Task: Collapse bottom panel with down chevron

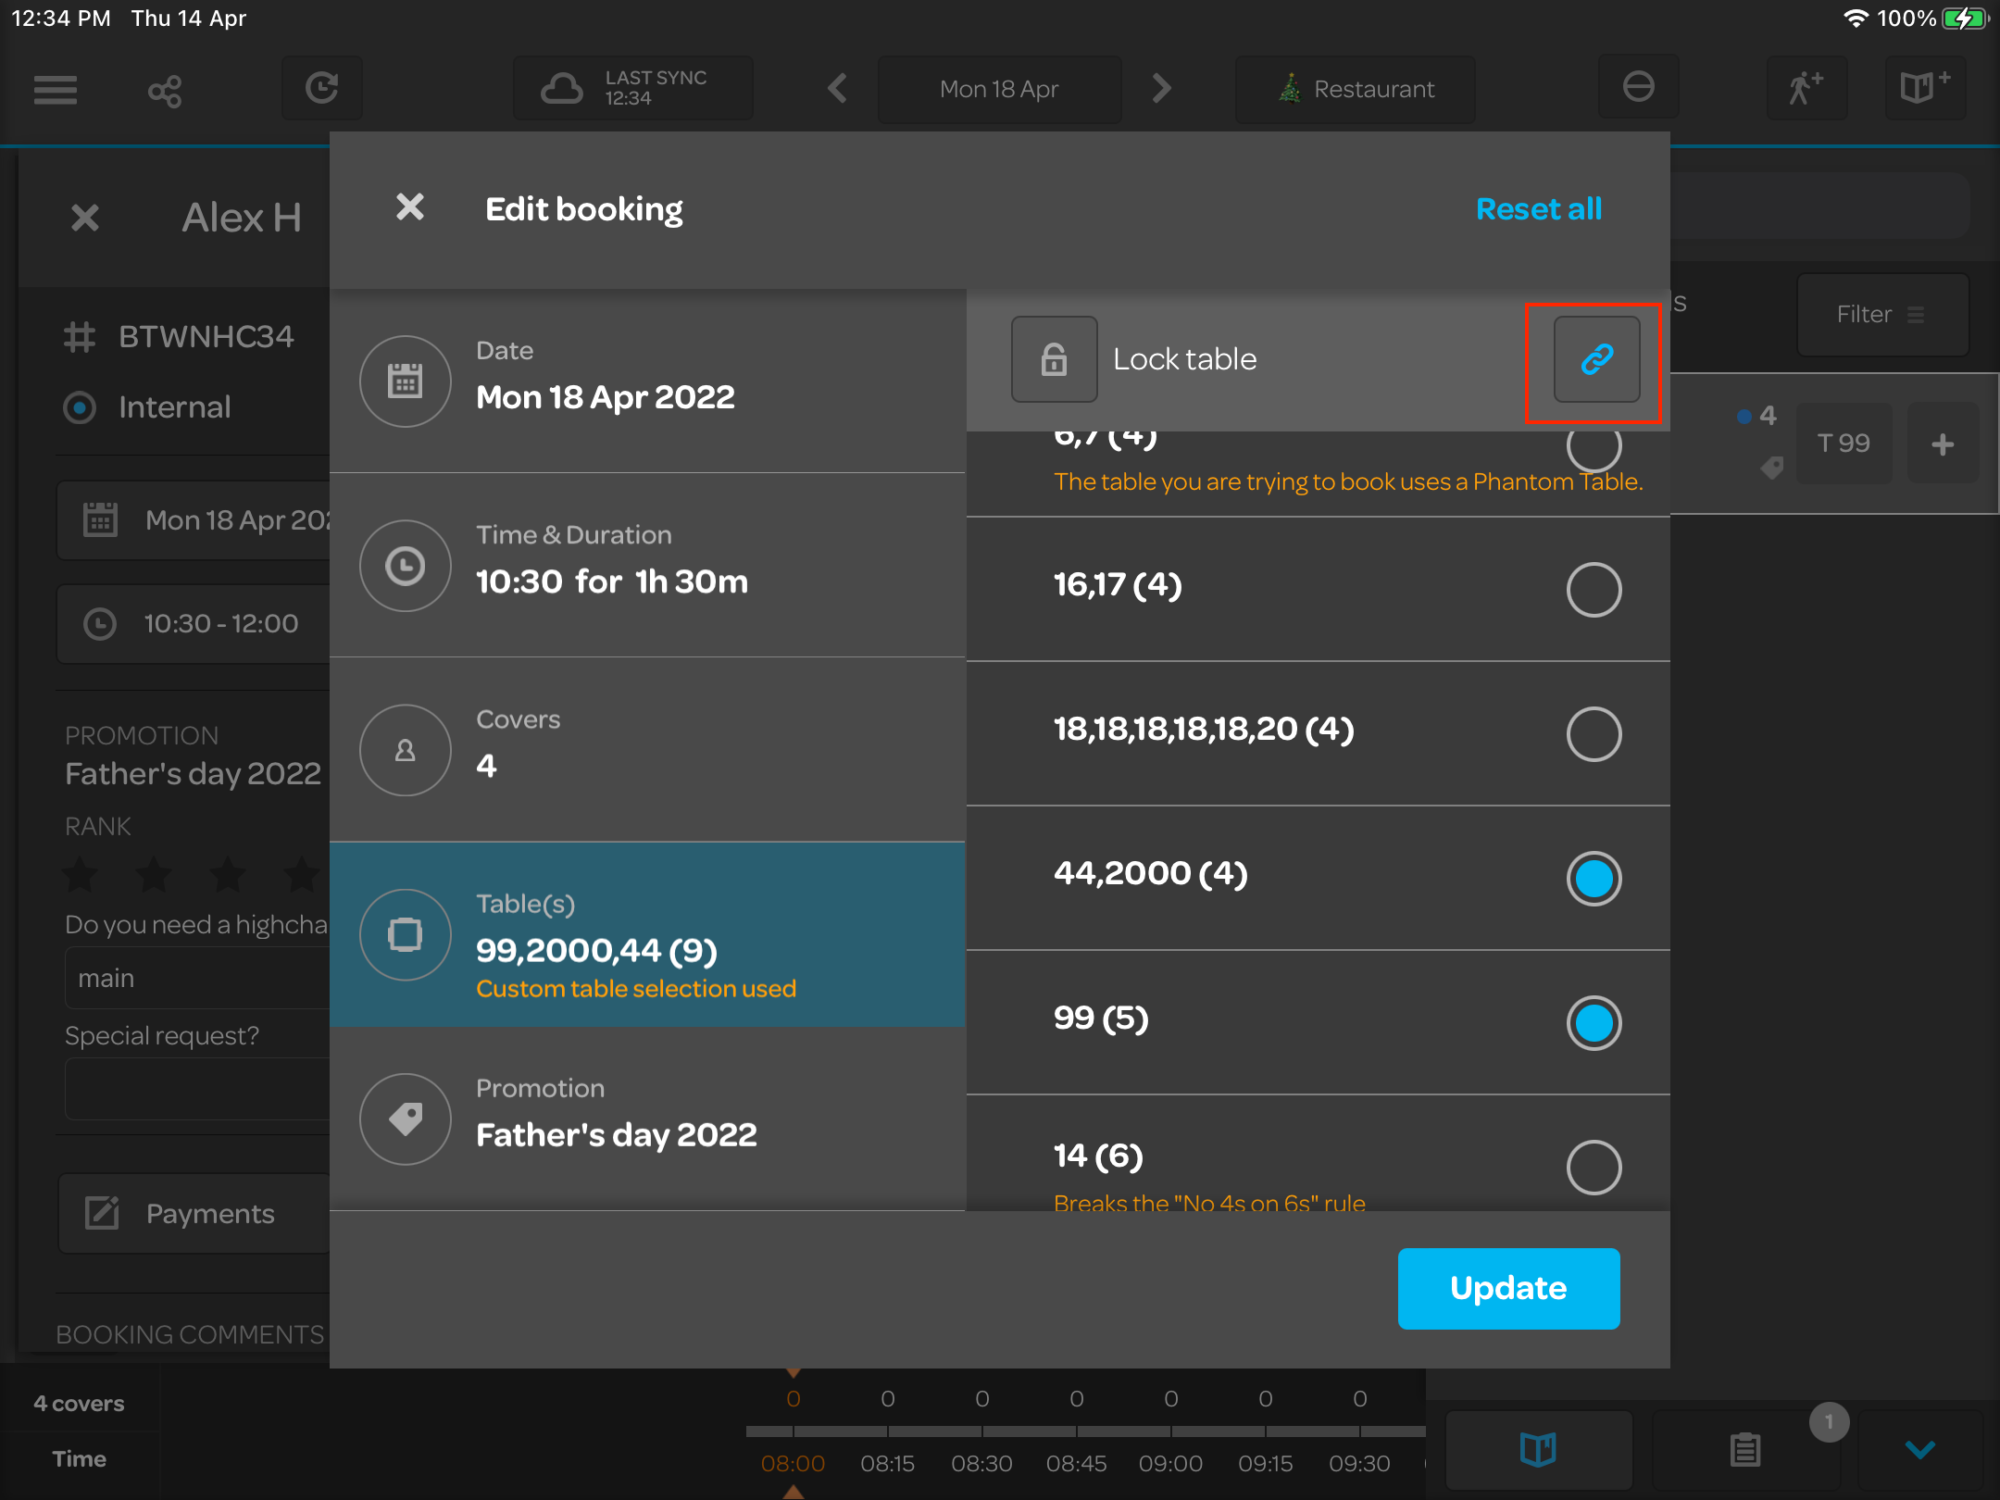Action: click(x=1919, y=1449)
